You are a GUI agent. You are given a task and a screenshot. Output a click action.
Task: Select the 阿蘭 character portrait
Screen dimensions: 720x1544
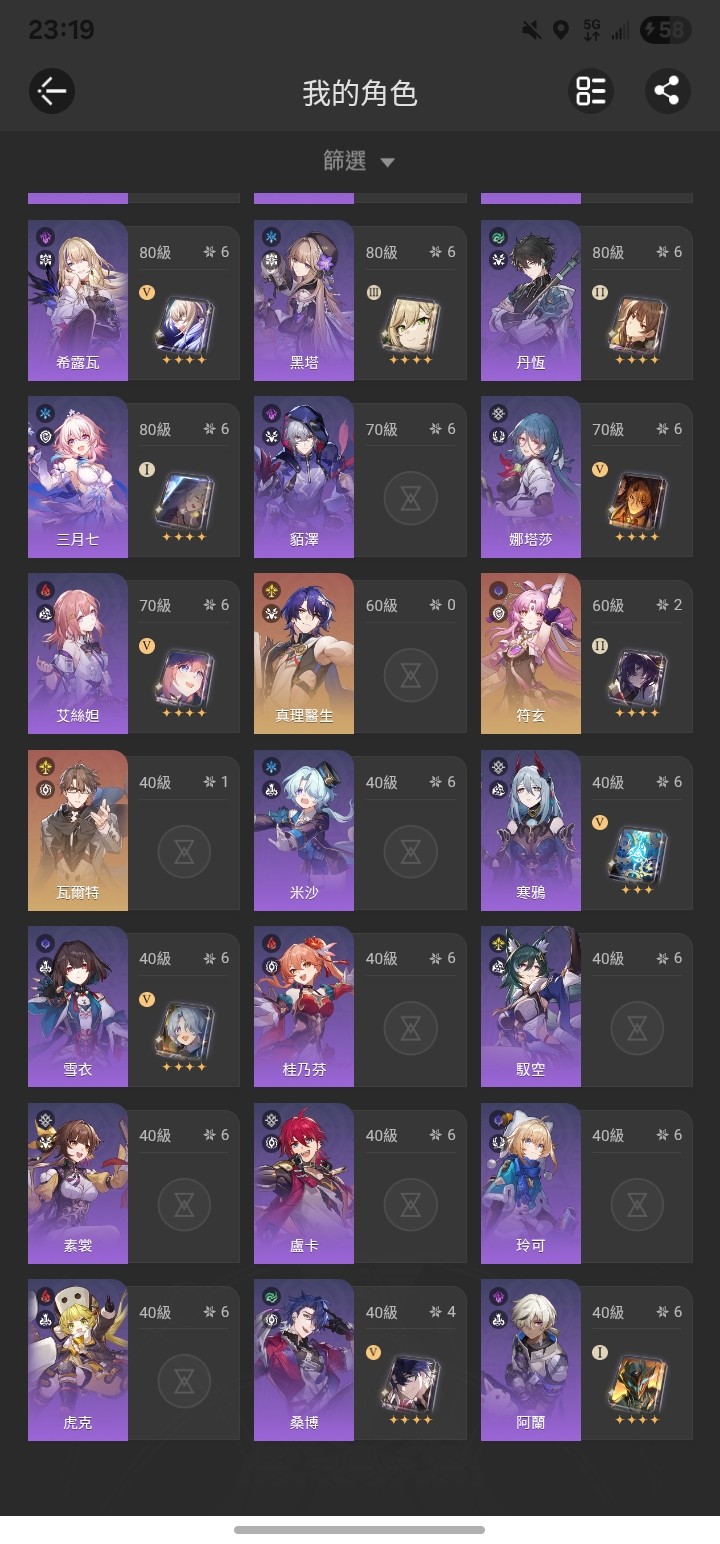531,1360
